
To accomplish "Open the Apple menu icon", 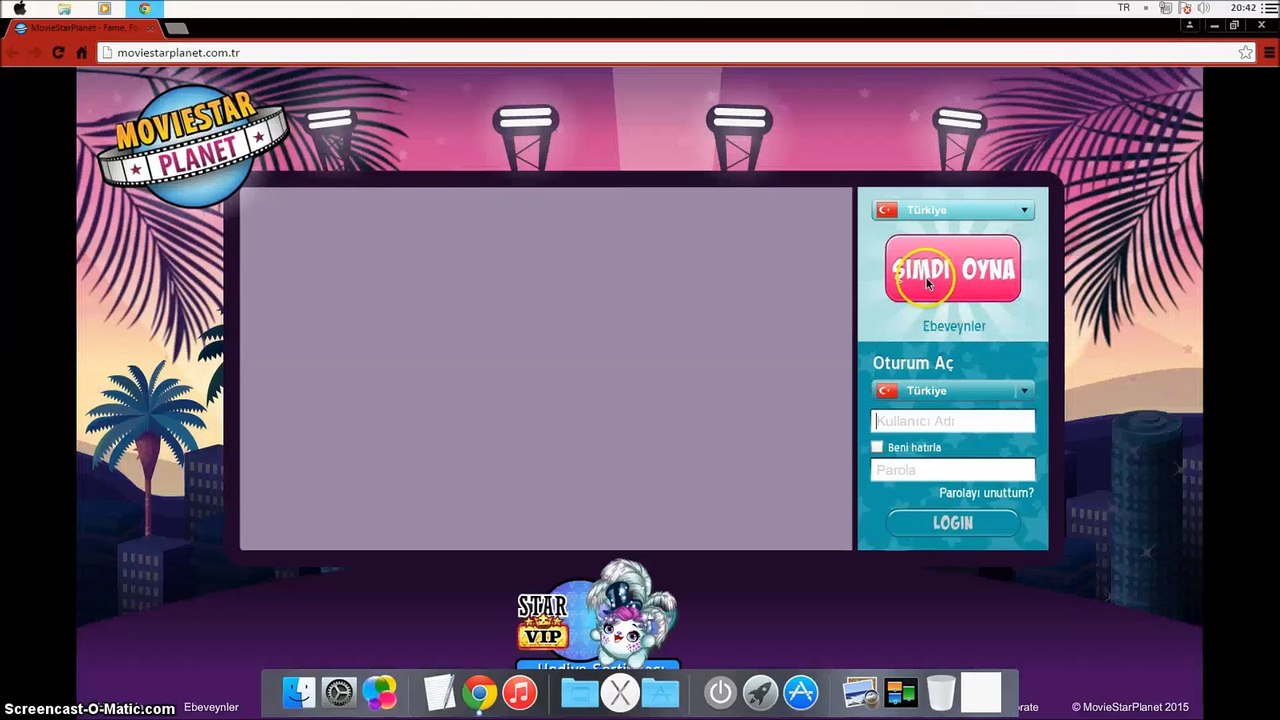I will pyautogui.click(x=19, y=8).
